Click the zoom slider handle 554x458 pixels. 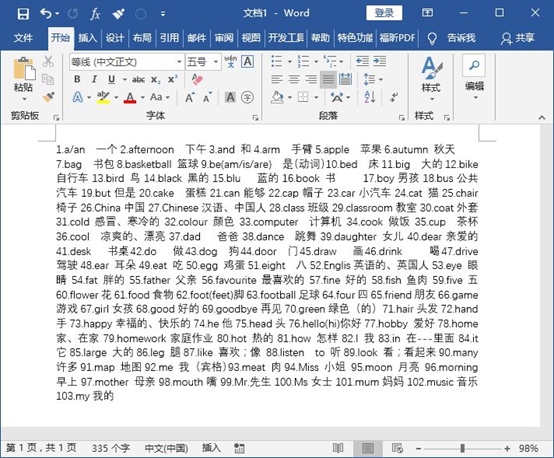(x=462, y=448)
